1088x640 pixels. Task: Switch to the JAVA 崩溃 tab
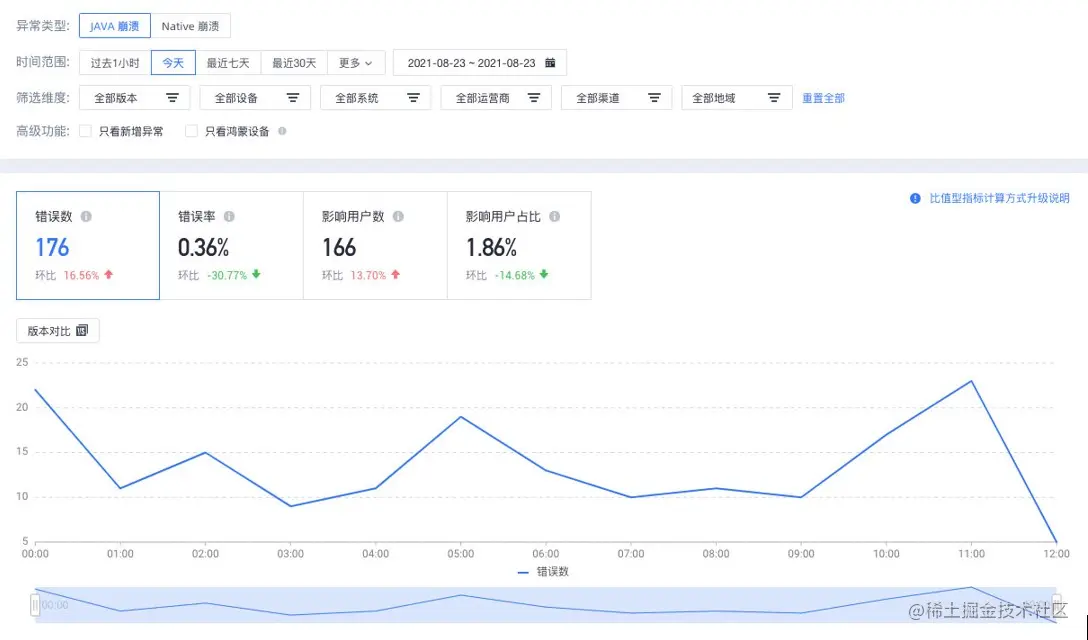click(x=114, y=26)
